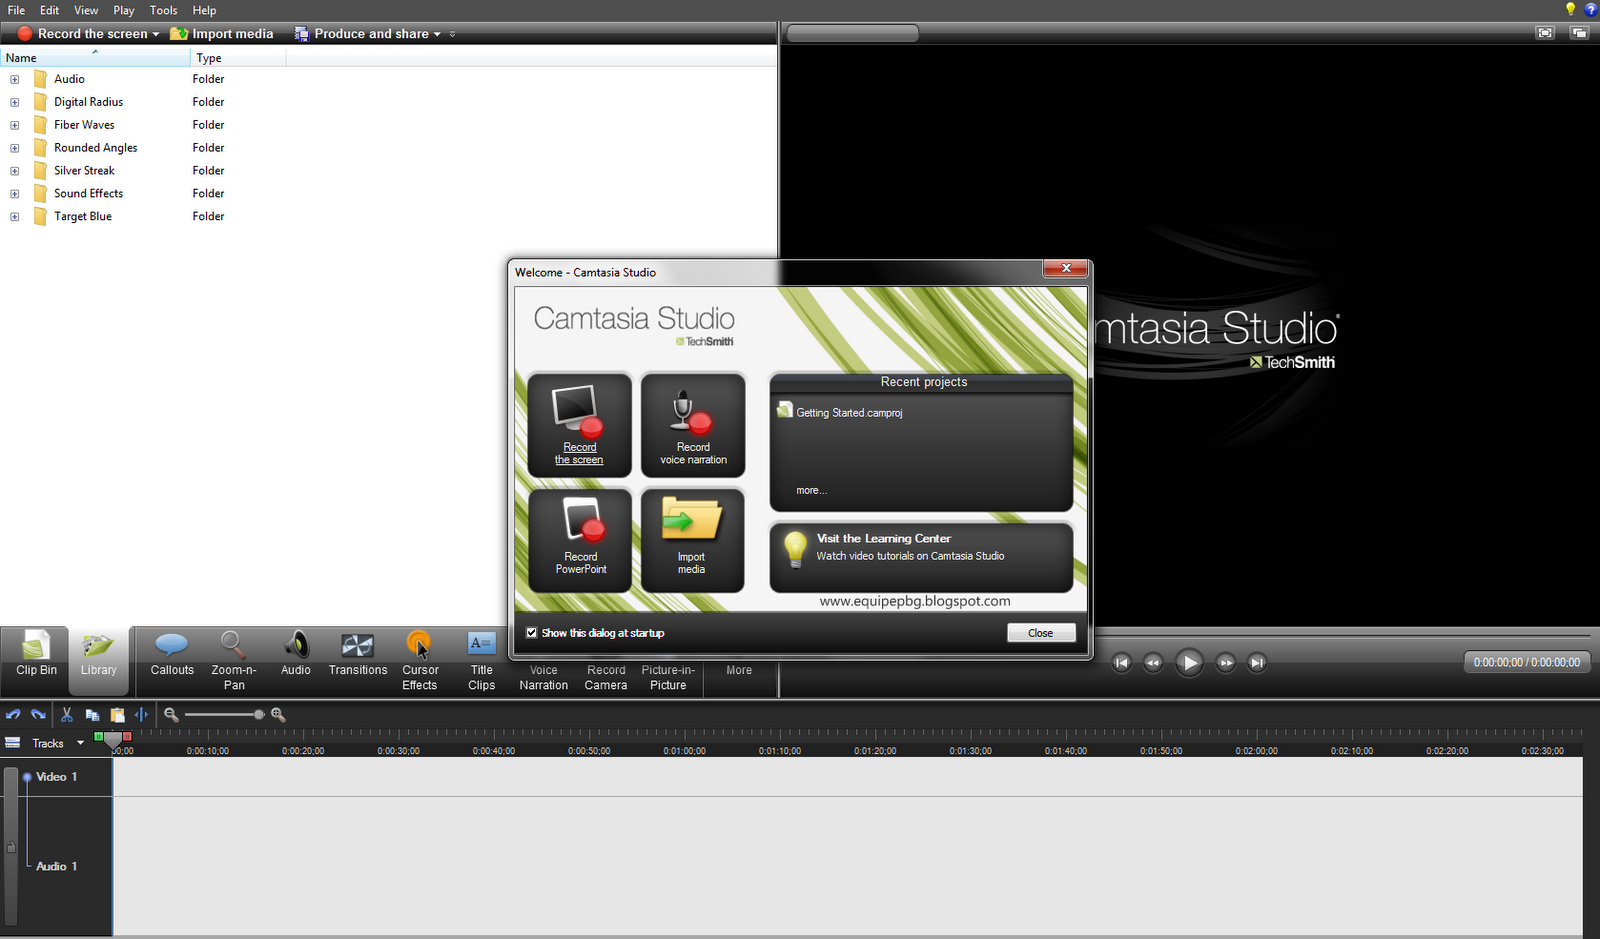Open the Tools menu
This screenshot has height=939, width=1600.
[x=163, y=10]
